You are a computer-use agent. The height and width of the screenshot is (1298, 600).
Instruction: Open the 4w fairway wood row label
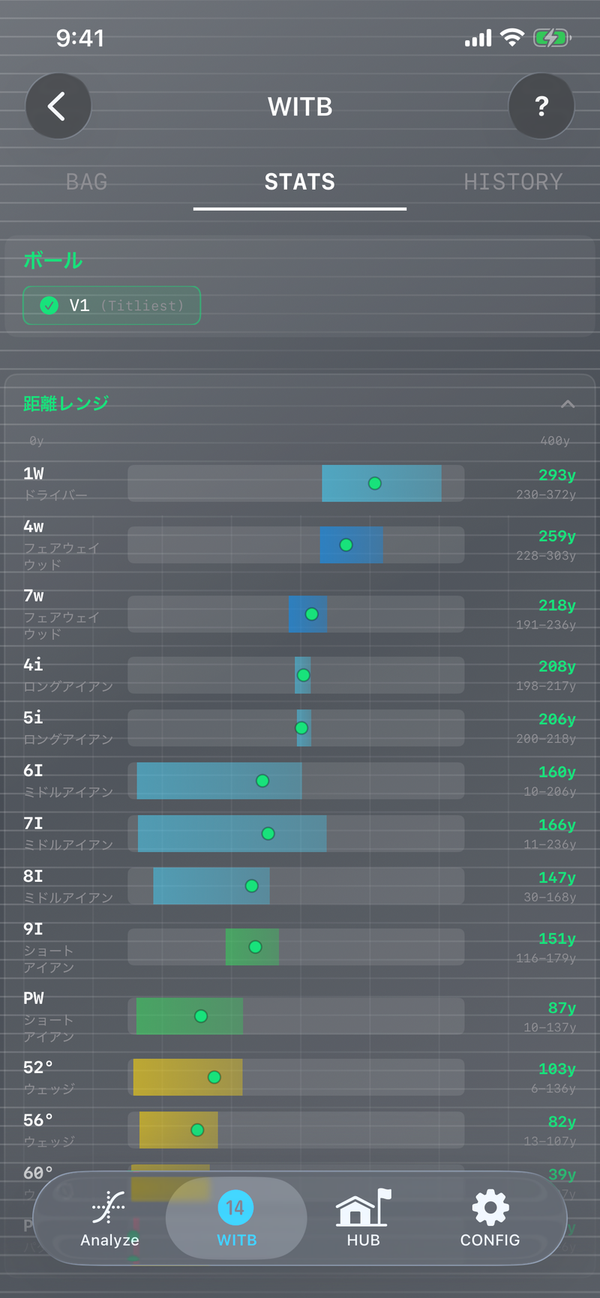click(x=34, y=526)
